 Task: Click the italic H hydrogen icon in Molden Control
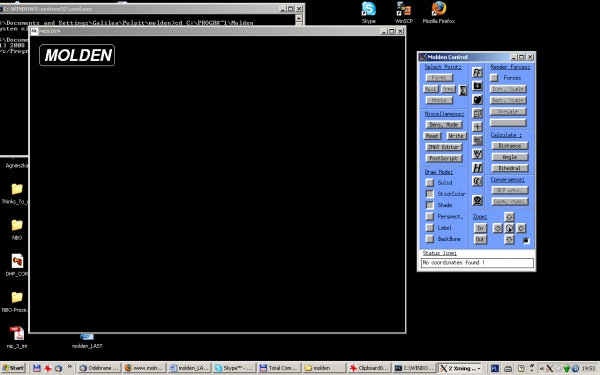(x=477, y=168)
